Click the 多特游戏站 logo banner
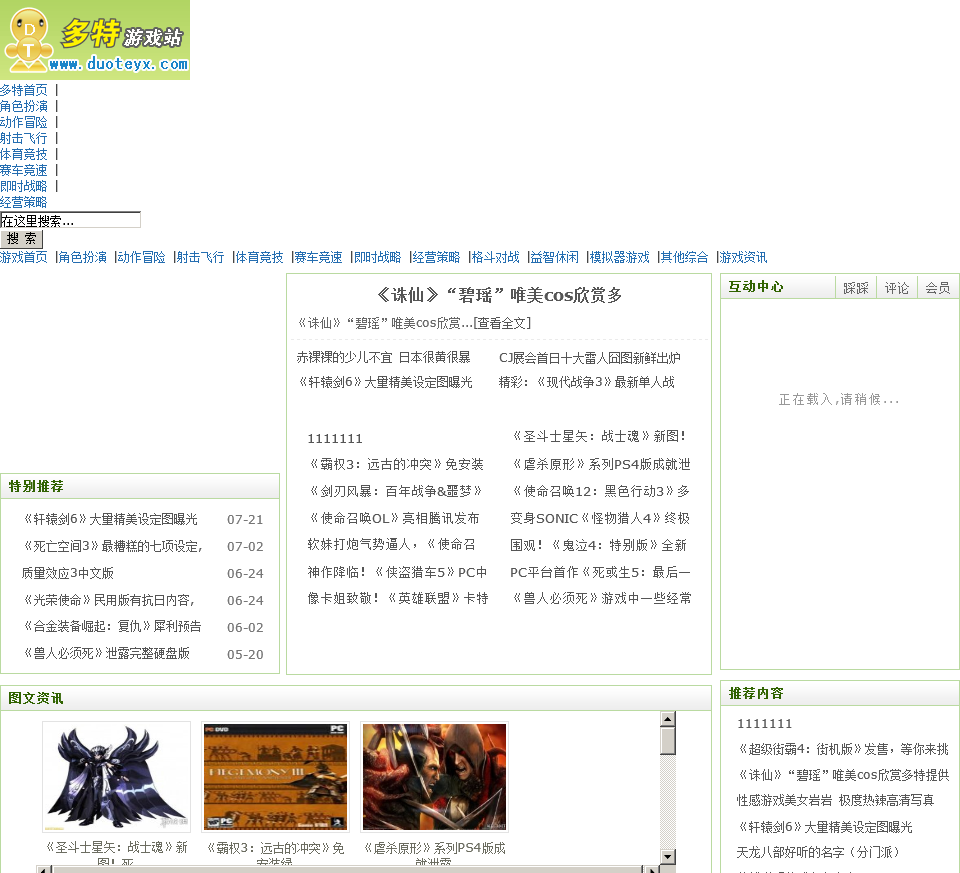The height and width of the screenshot is (873, 960). tap(95, 40)
